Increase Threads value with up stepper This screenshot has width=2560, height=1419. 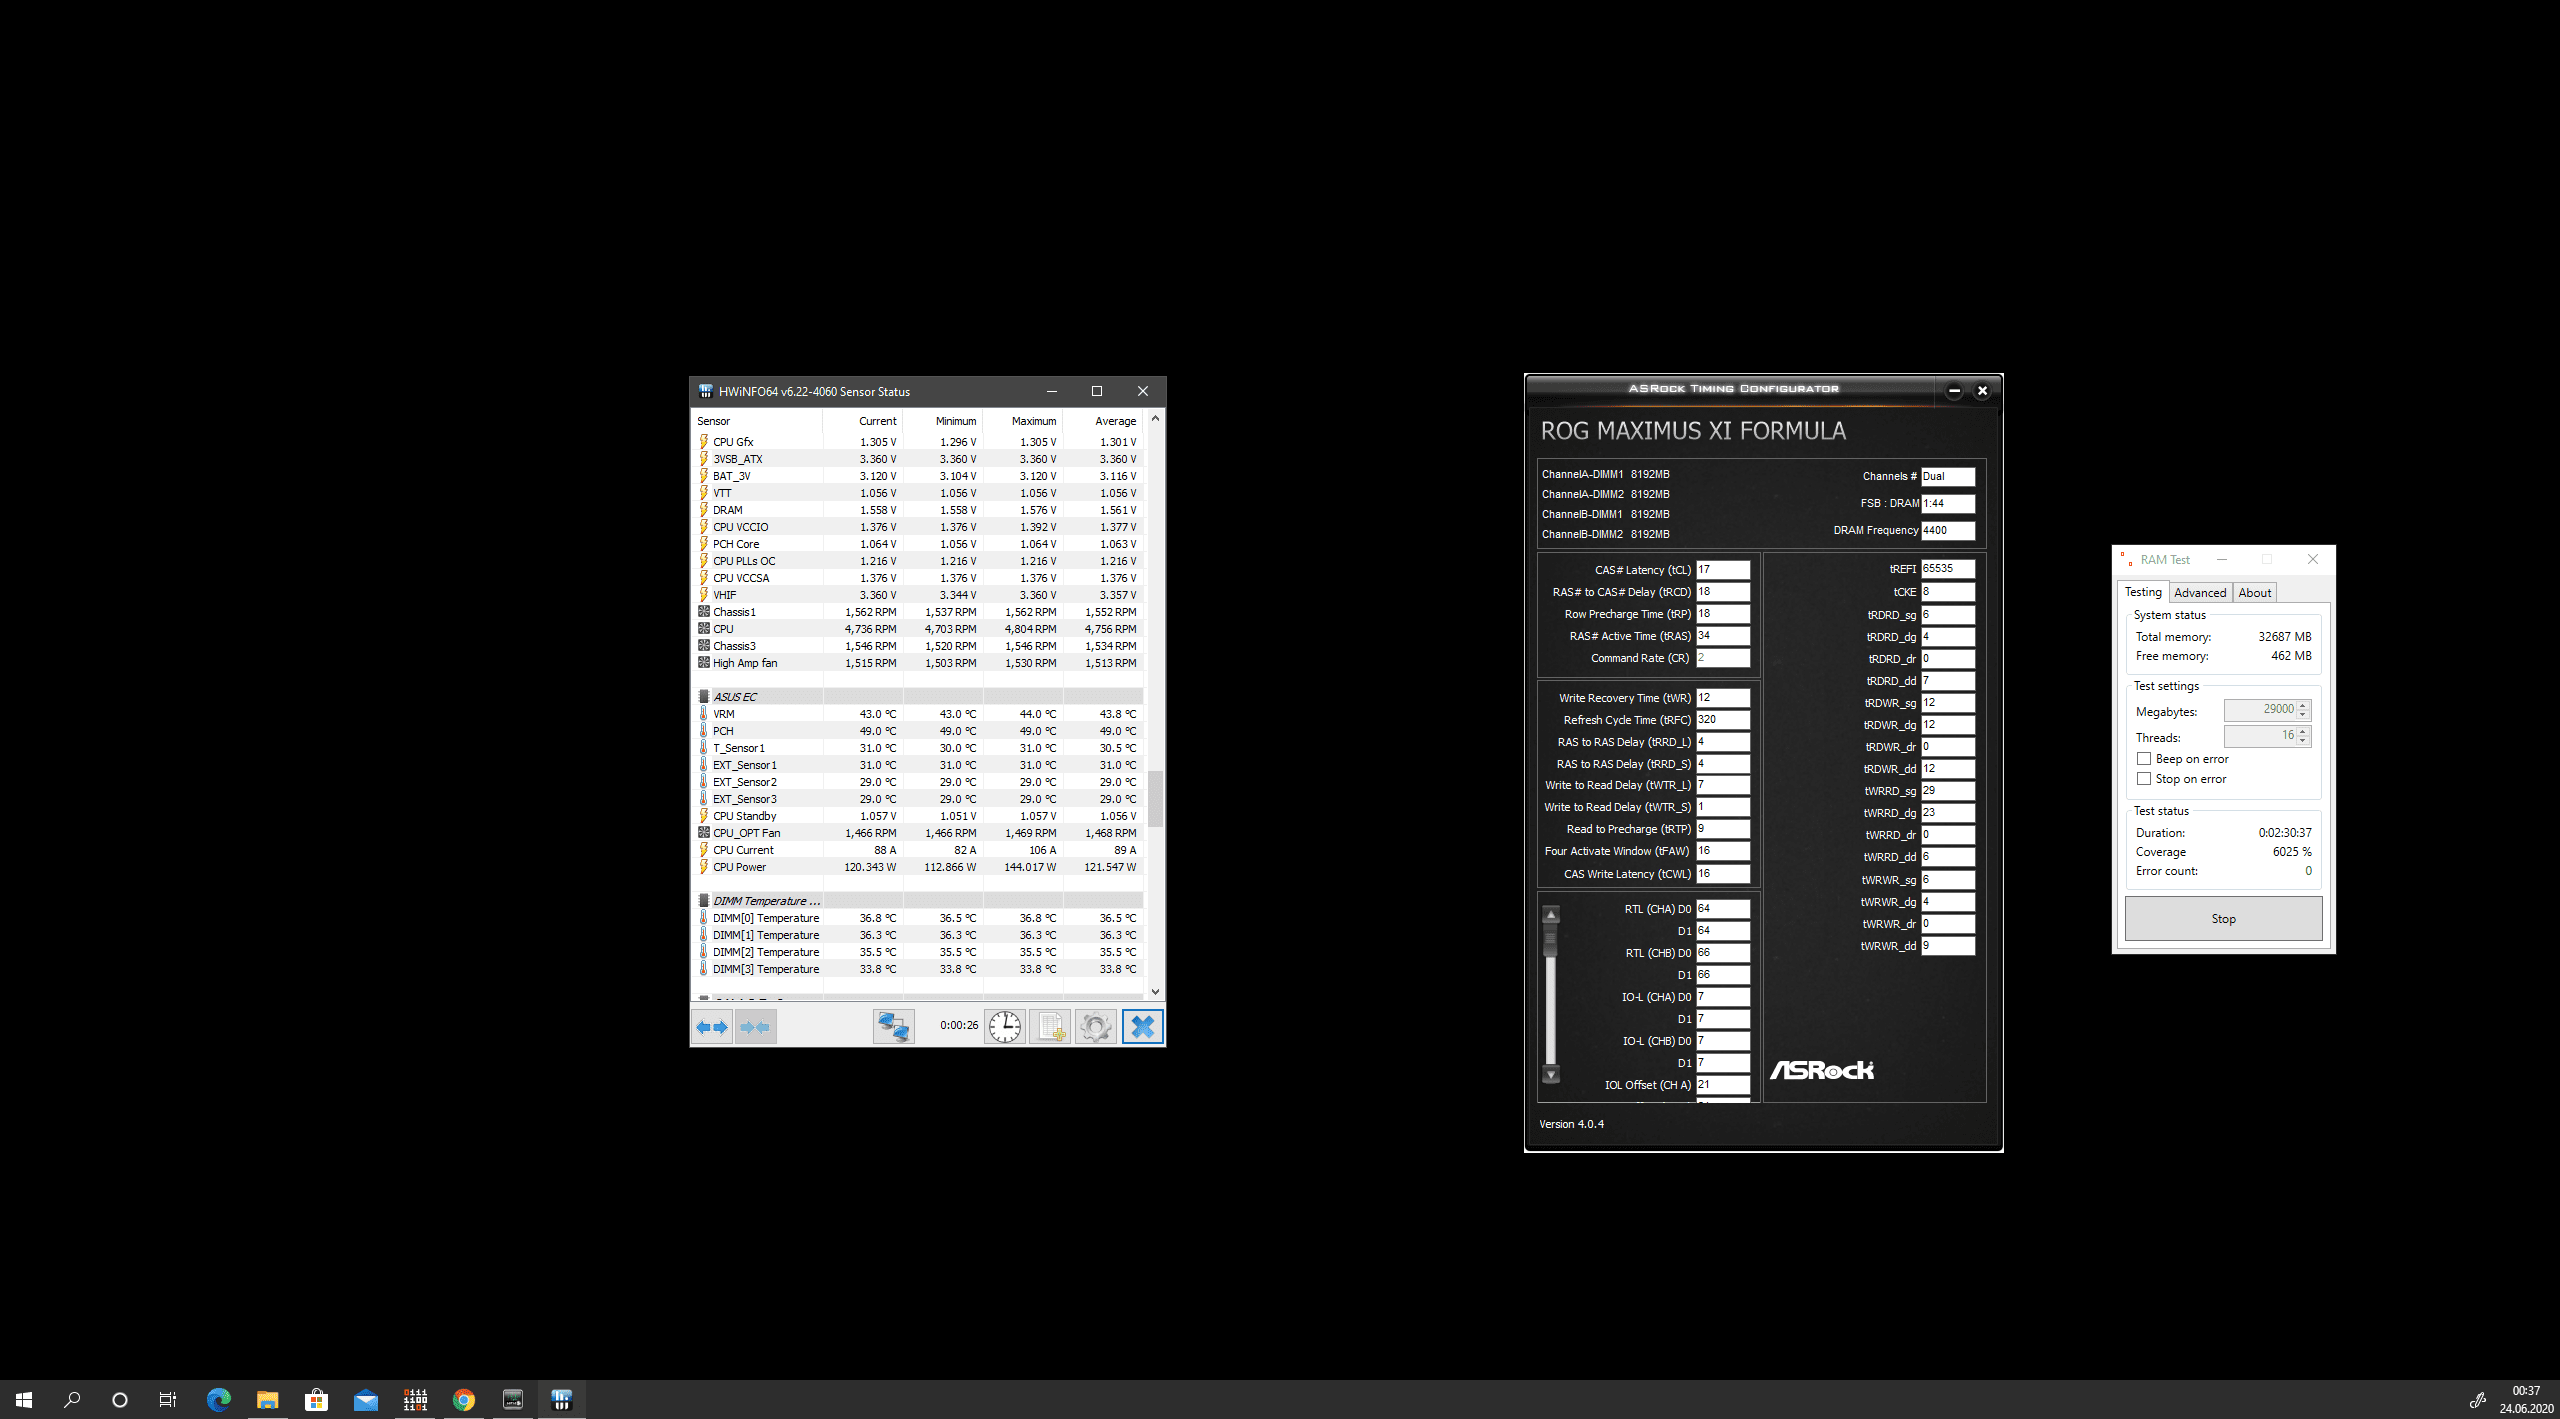(x=2303, y=731)
